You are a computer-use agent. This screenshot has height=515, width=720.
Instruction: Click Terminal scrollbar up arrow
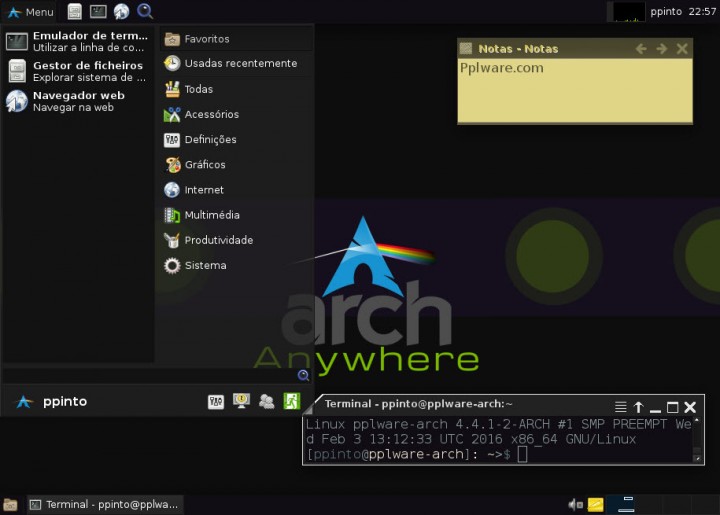(697, 420)
